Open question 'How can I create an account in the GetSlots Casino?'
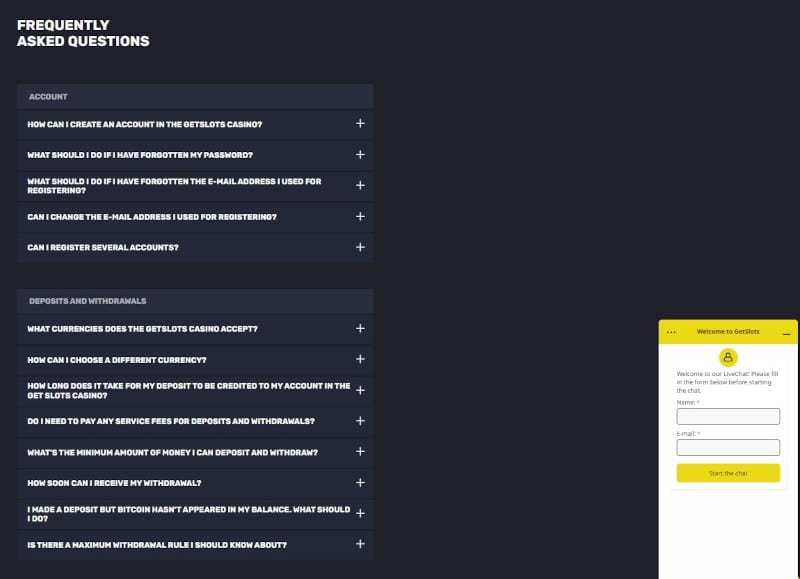This screenshot has width=800, height=579. pos(195,124)
